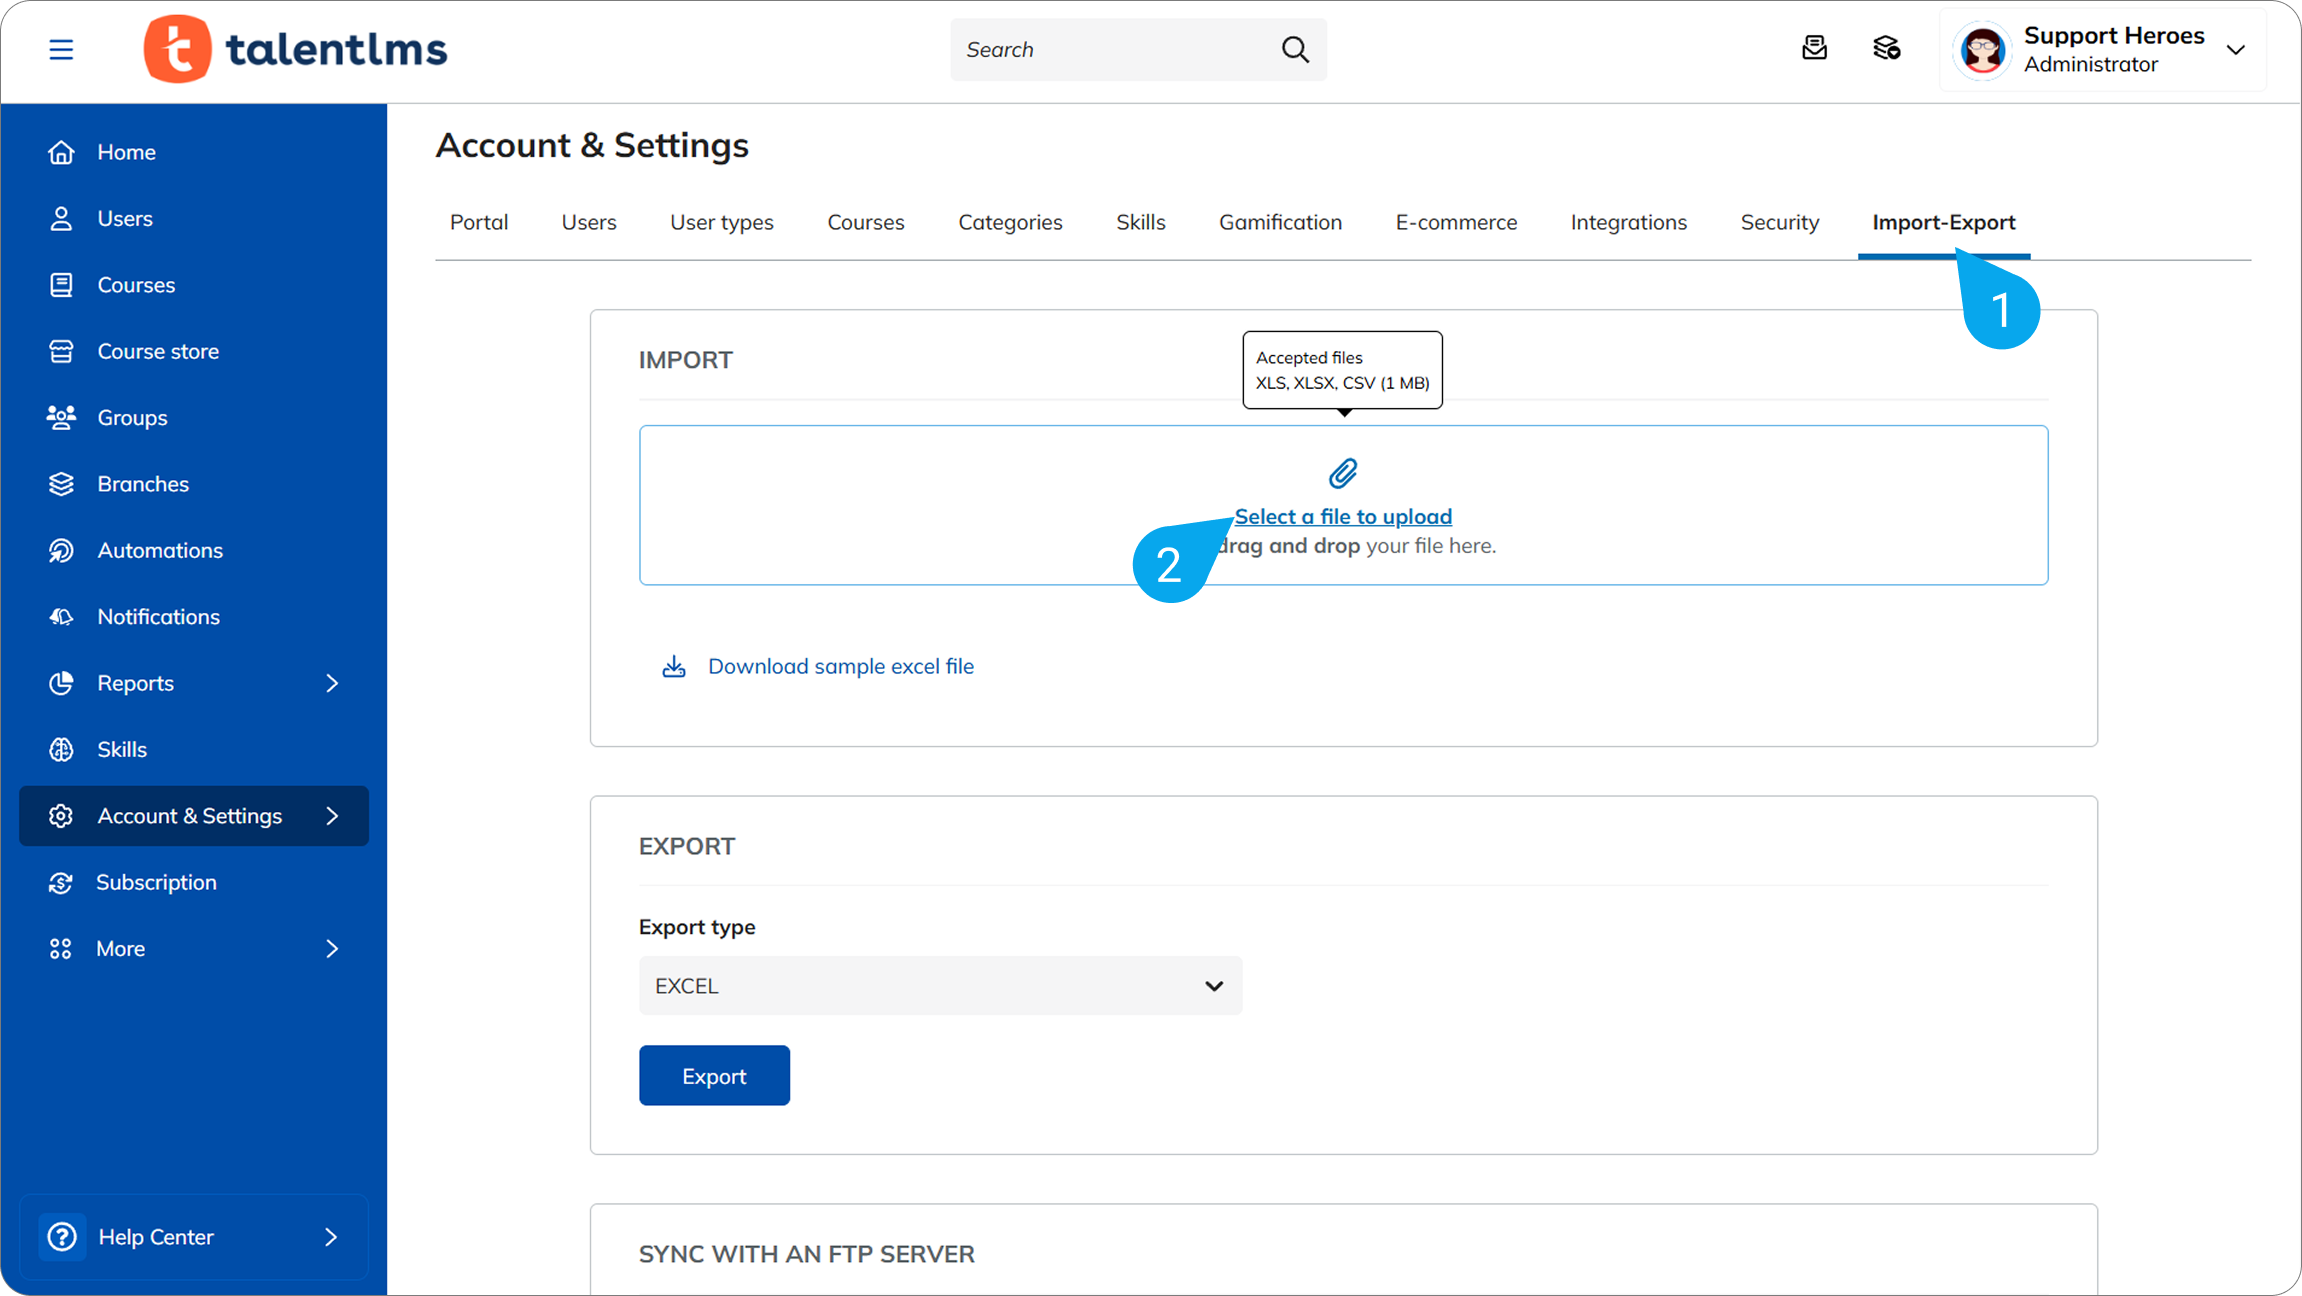Open the hamburger navigation menu
The image size is (2302, 1296).
click(x=61, y=48)
